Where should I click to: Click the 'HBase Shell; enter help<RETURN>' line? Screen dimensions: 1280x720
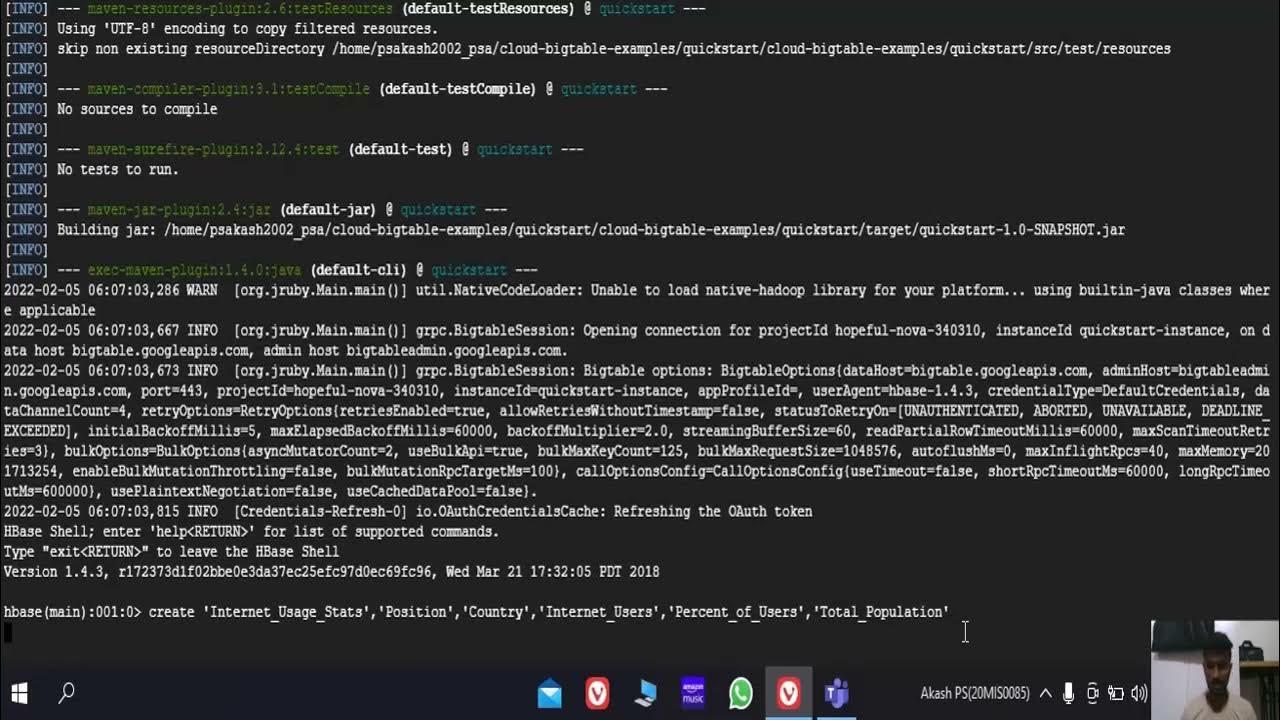[251, 532]
